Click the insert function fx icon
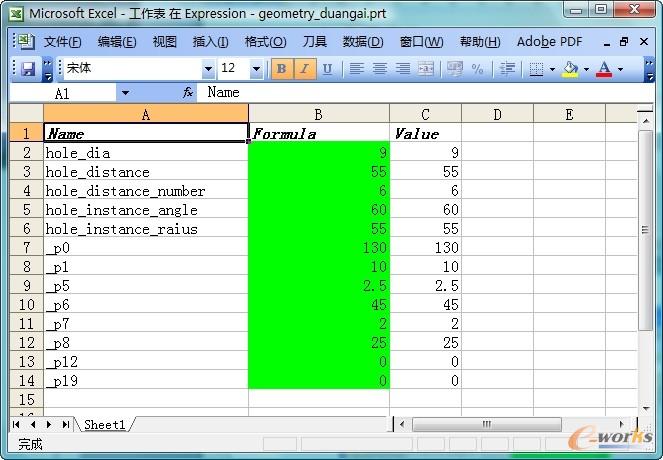The width and height of the screenshot is (663, 460). (x=188, y=92)
